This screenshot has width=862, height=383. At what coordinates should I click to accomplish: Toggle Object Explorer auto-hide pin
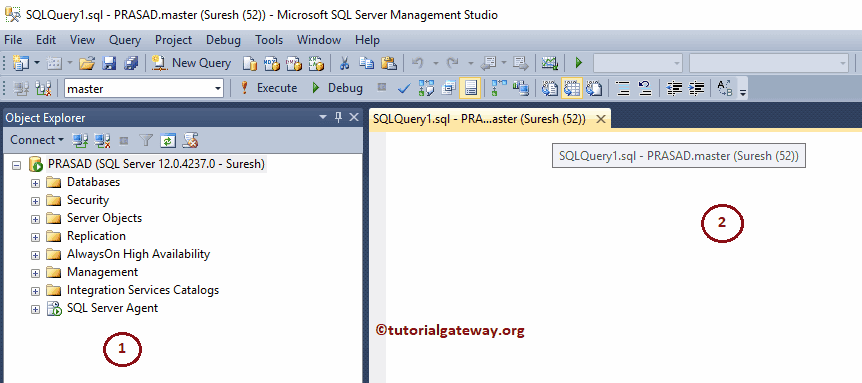339,117
